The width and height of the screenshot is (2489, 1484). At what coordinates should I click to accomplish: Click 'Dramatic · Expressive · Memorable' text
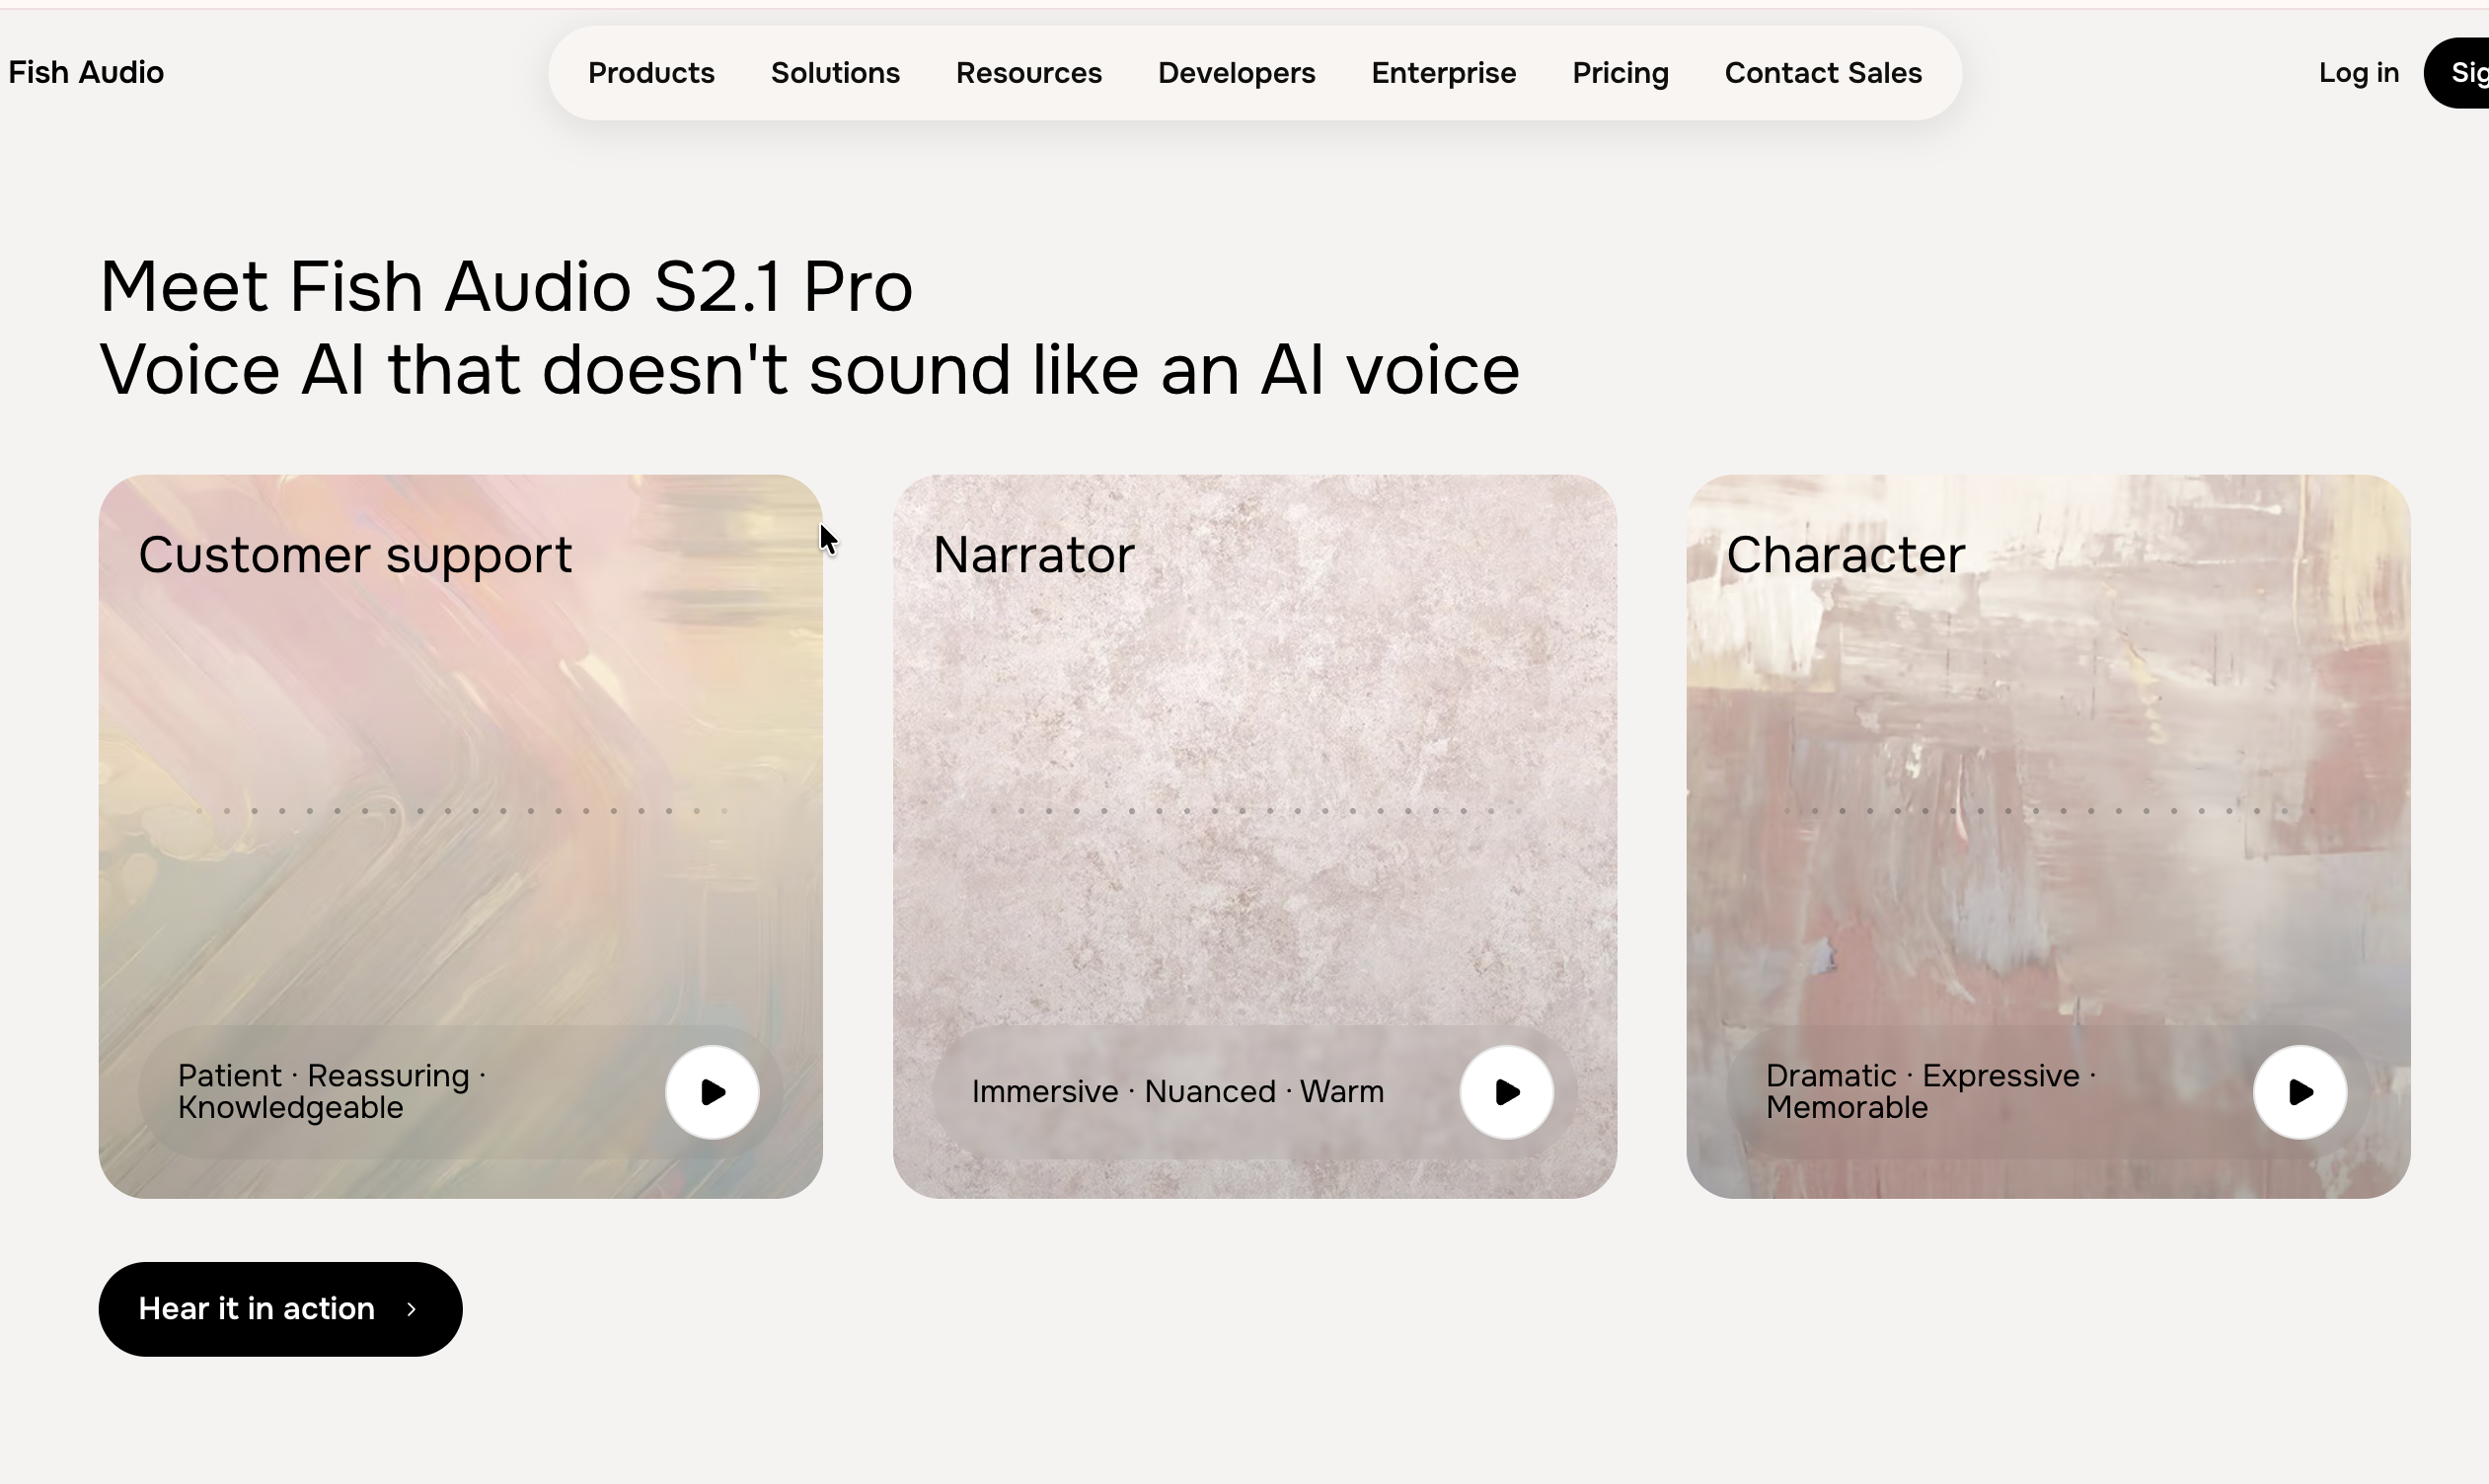pyautogui.click(x=1931, y=1092)
